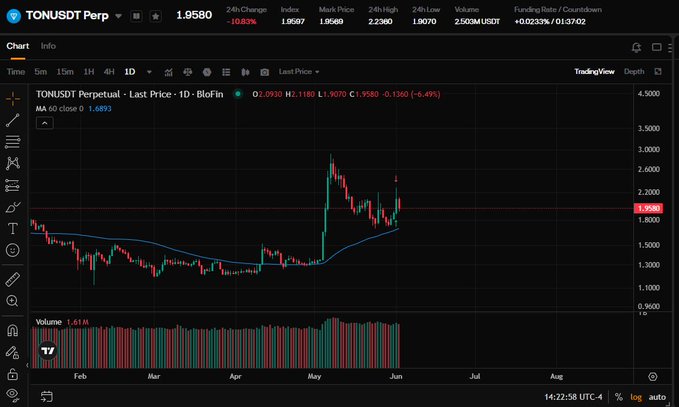Click the go to date calendar icon

(x=47, y=396)
